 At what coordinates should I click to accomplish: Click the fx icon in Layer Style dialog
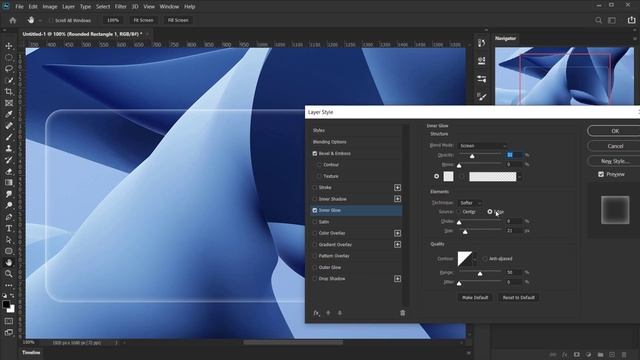click(316, 313)
